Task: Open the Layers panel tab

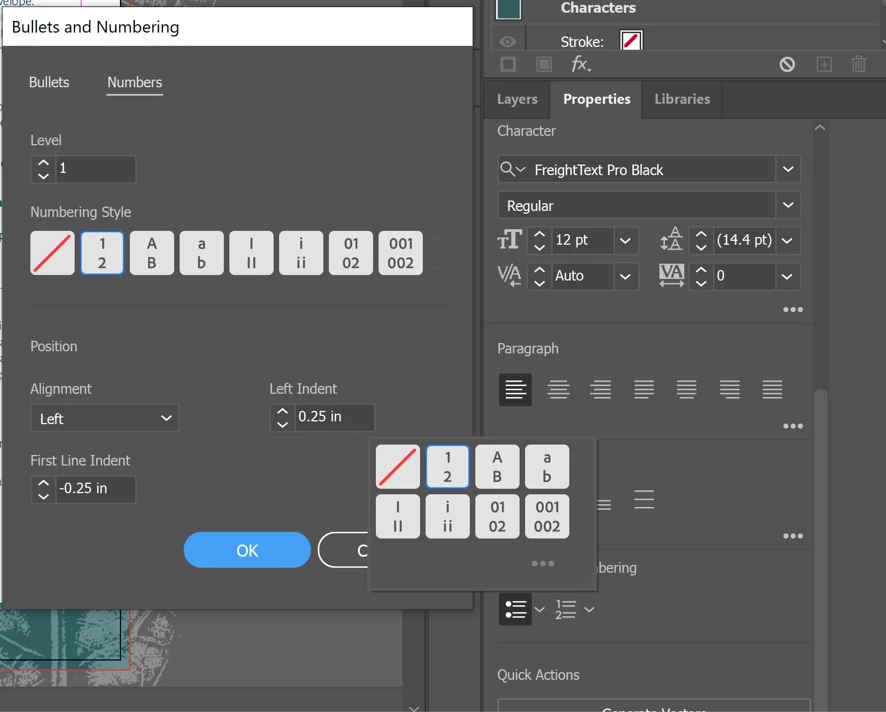Action: [x=517, y=99]
